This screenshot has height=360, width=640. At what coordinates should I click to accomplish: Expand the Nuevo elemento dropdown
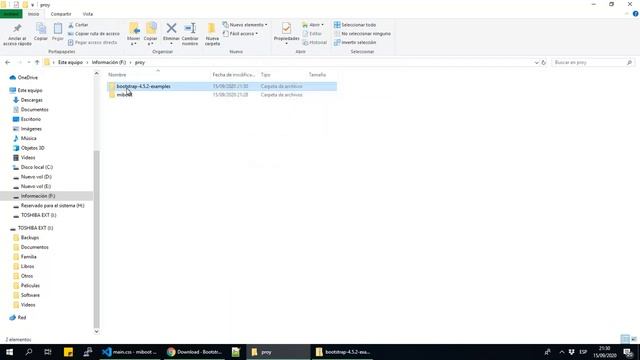tap(245, 25)
